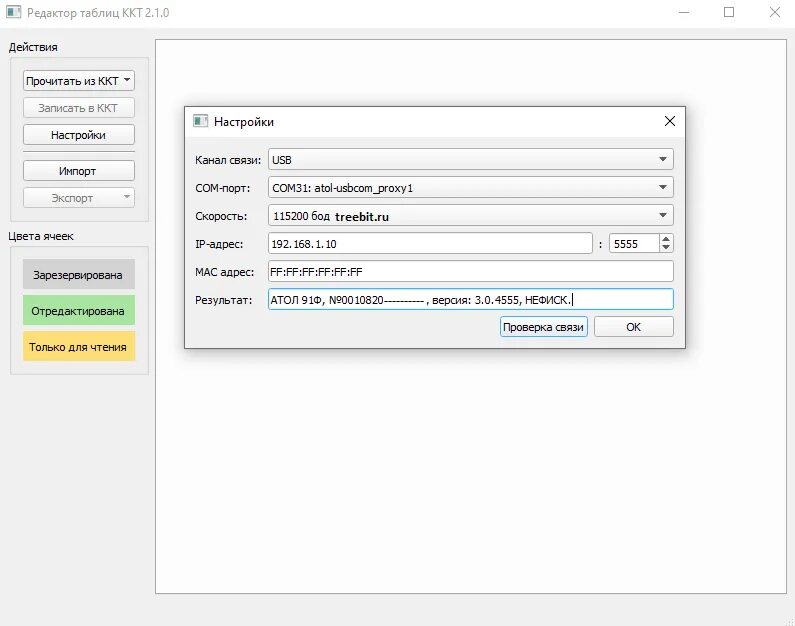The height and width of the screenshot is (626, 795).
Task: Open the Экспорт dropdown button
Action: [79, 198]
